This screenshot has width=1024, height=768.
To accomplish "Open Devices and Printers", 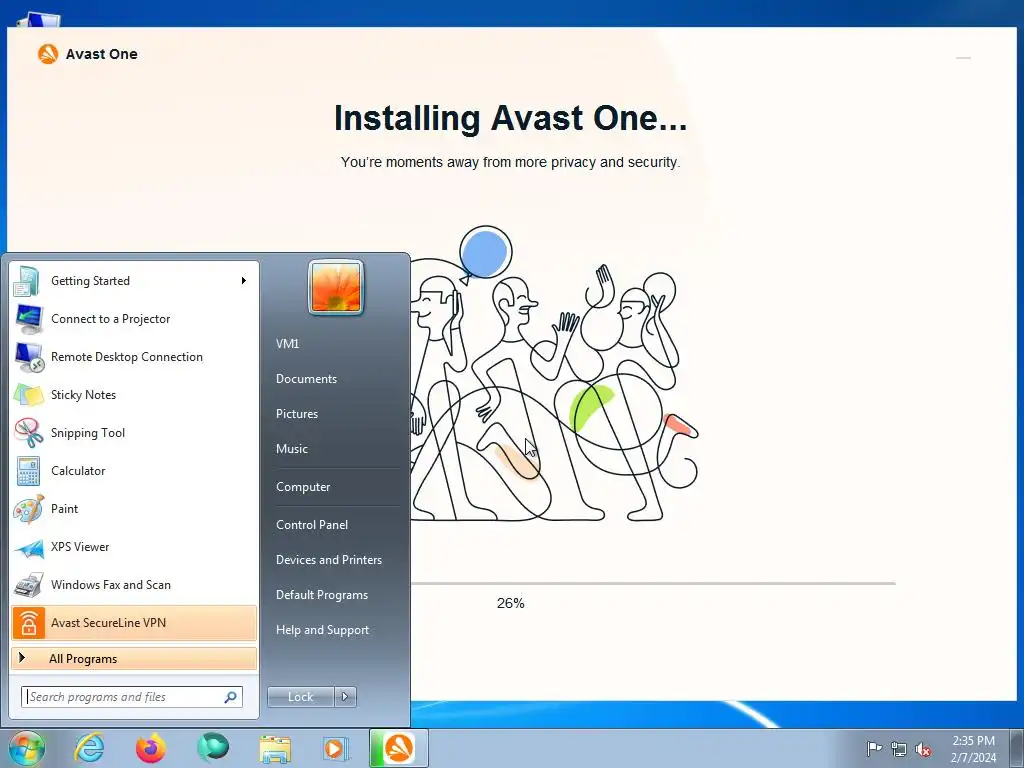I will click(x=328, y=560).
